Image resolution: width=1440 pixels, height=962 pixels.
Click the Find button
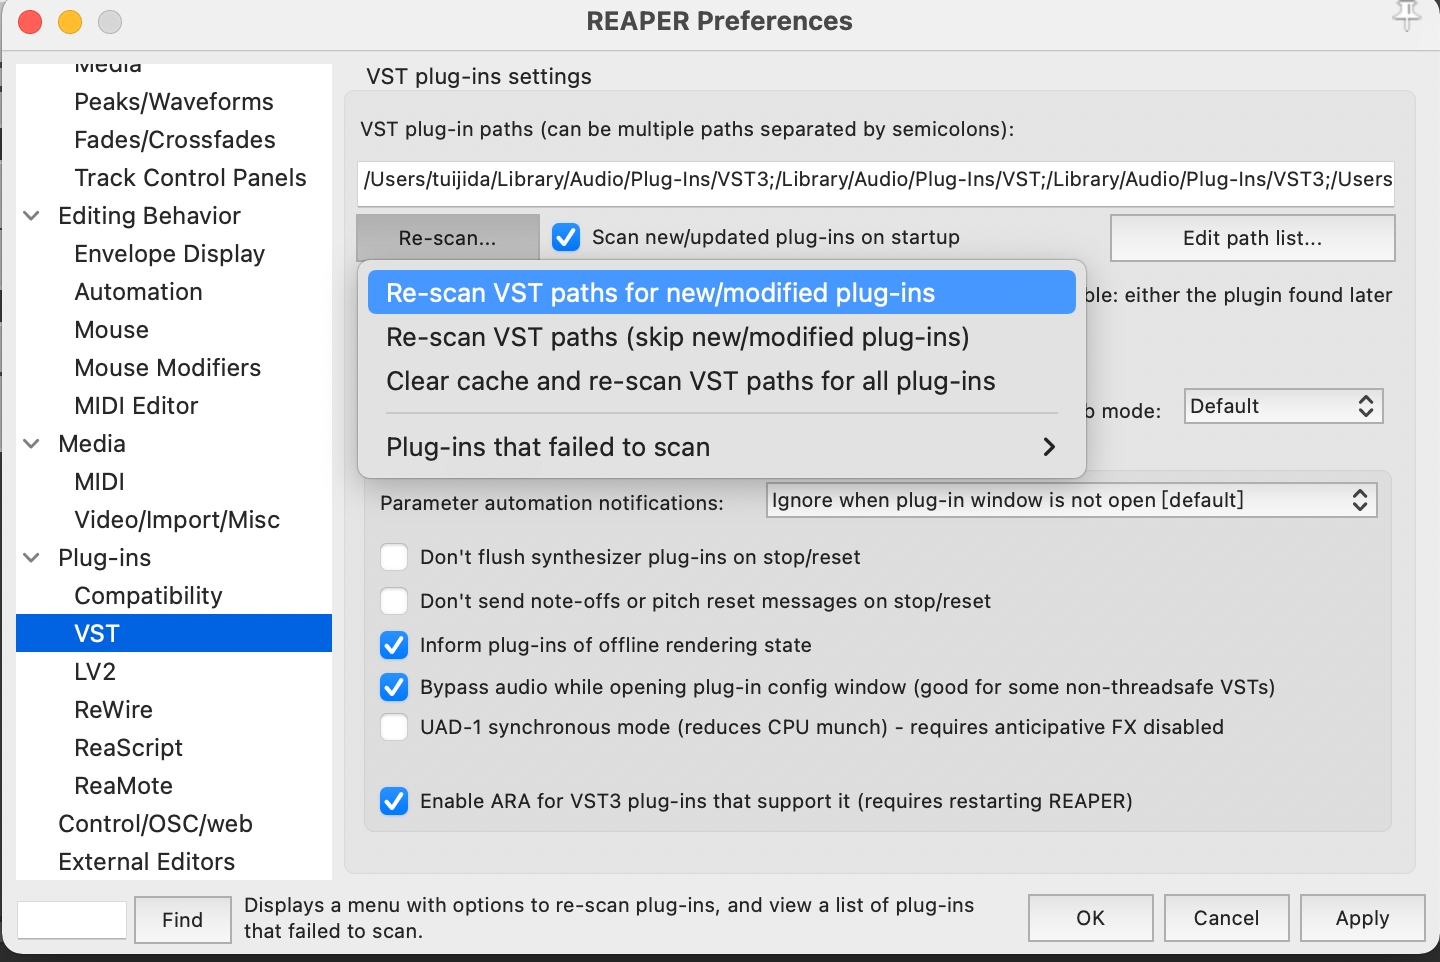tap(182, 920)
